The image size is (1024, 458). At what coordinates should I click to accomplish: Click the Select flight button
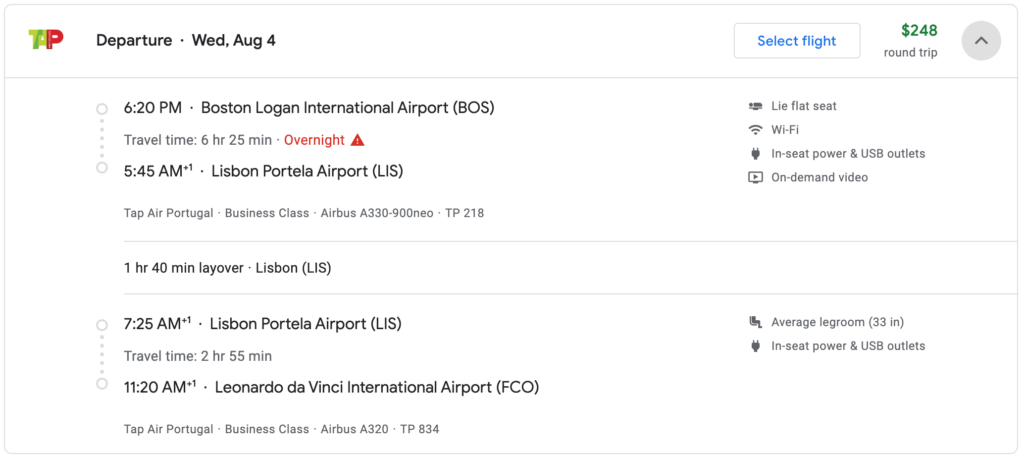coord(797,41)
